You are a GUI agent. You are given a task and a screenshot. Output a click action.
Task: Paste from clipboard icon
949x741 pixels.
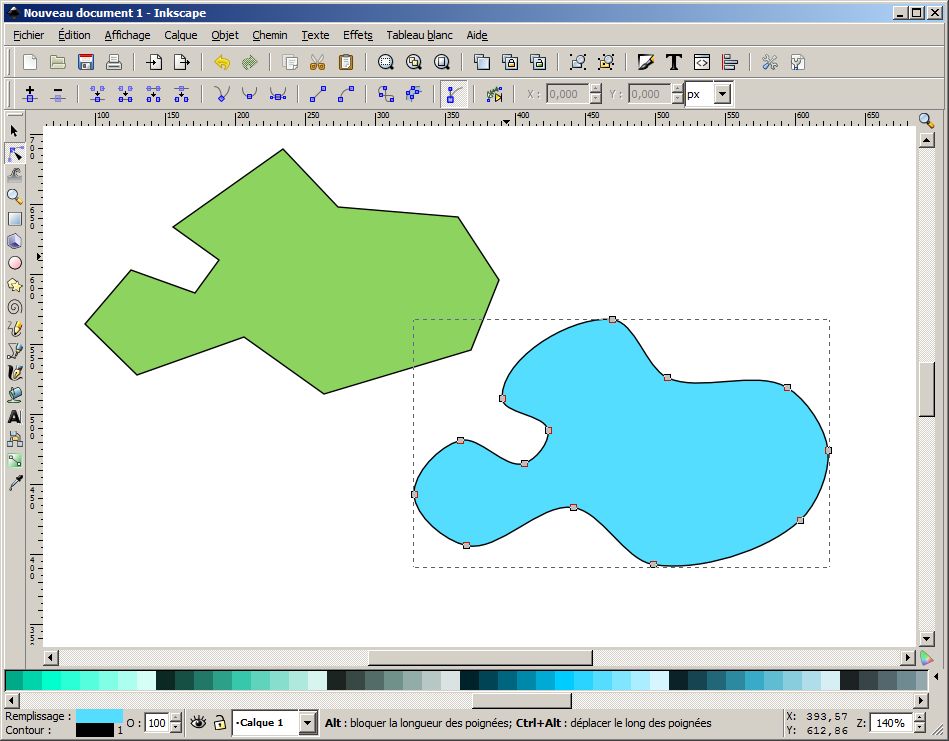point(346,62)
